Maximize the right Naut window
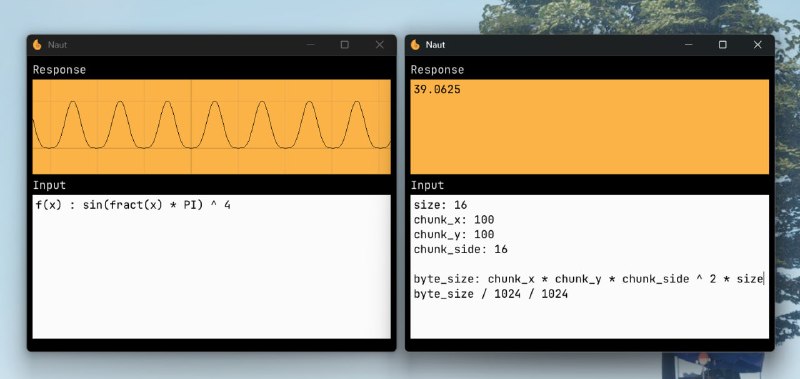The image size is (800, 379). point(723,45)
